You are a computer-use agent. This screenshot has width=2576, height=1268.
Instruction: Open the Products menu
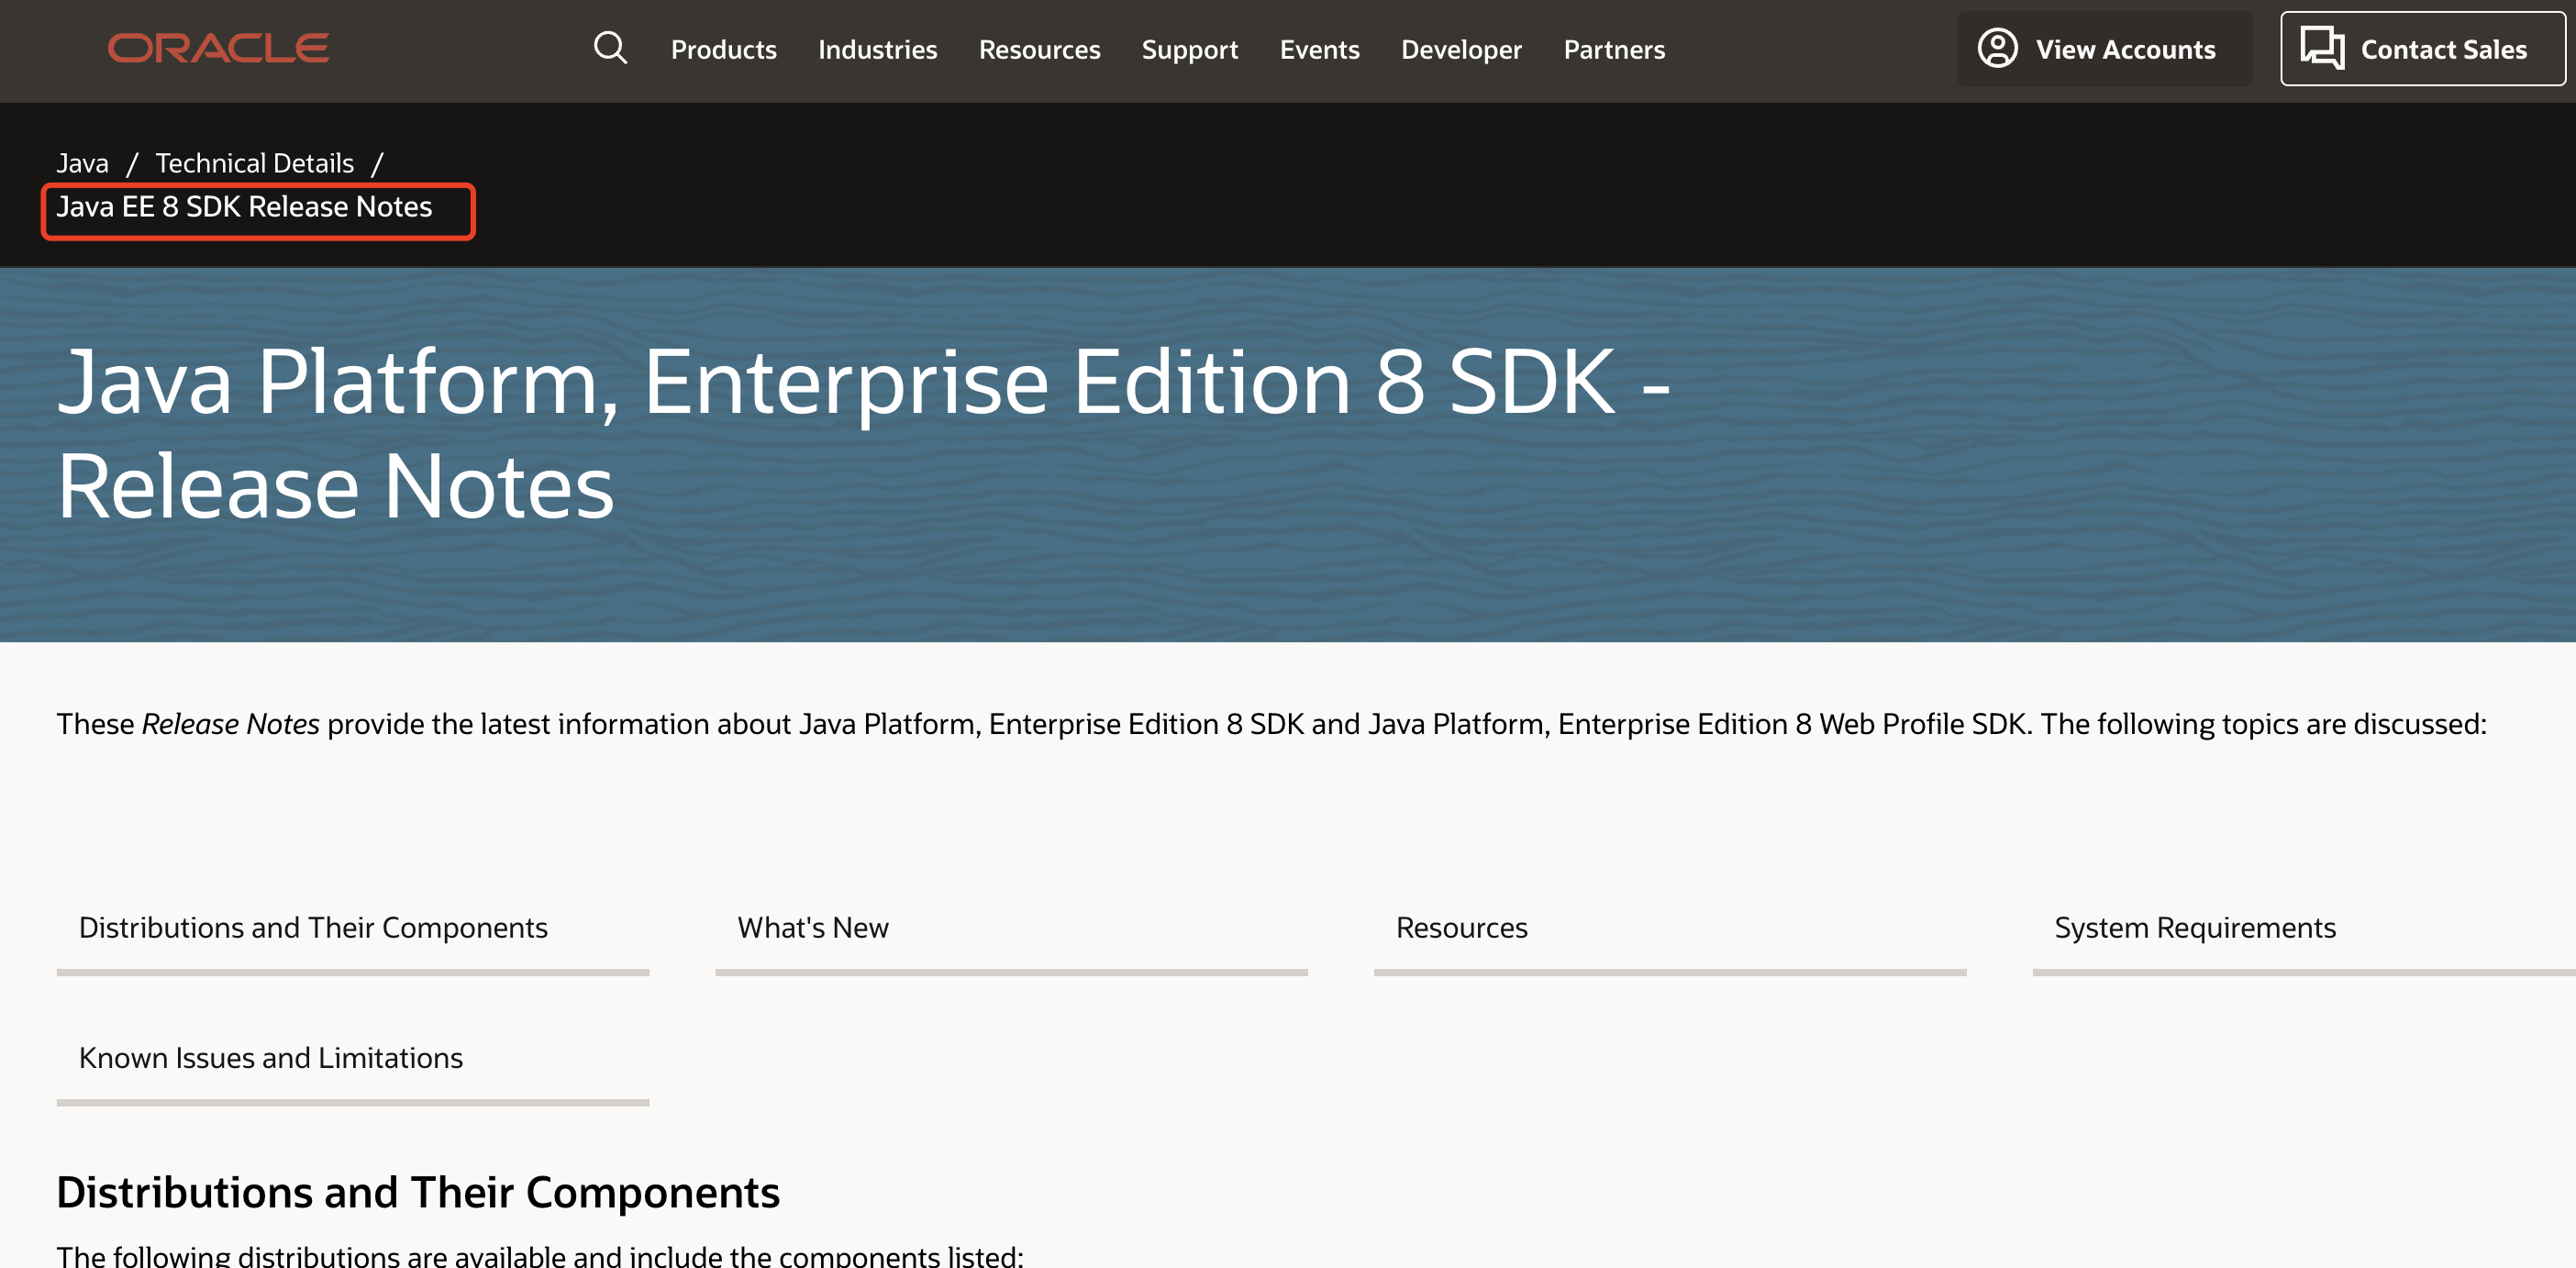tap(723, 49)
